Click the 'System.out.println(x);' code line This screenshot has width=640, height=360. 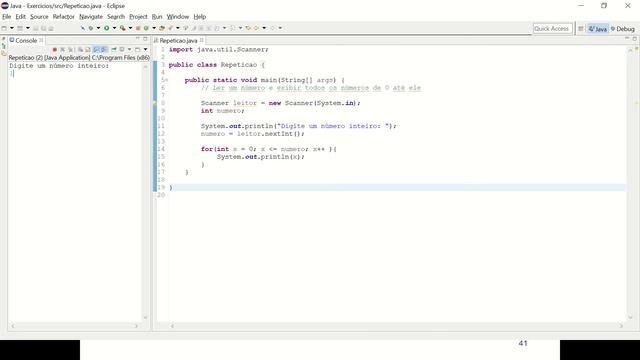coord(260,157)
